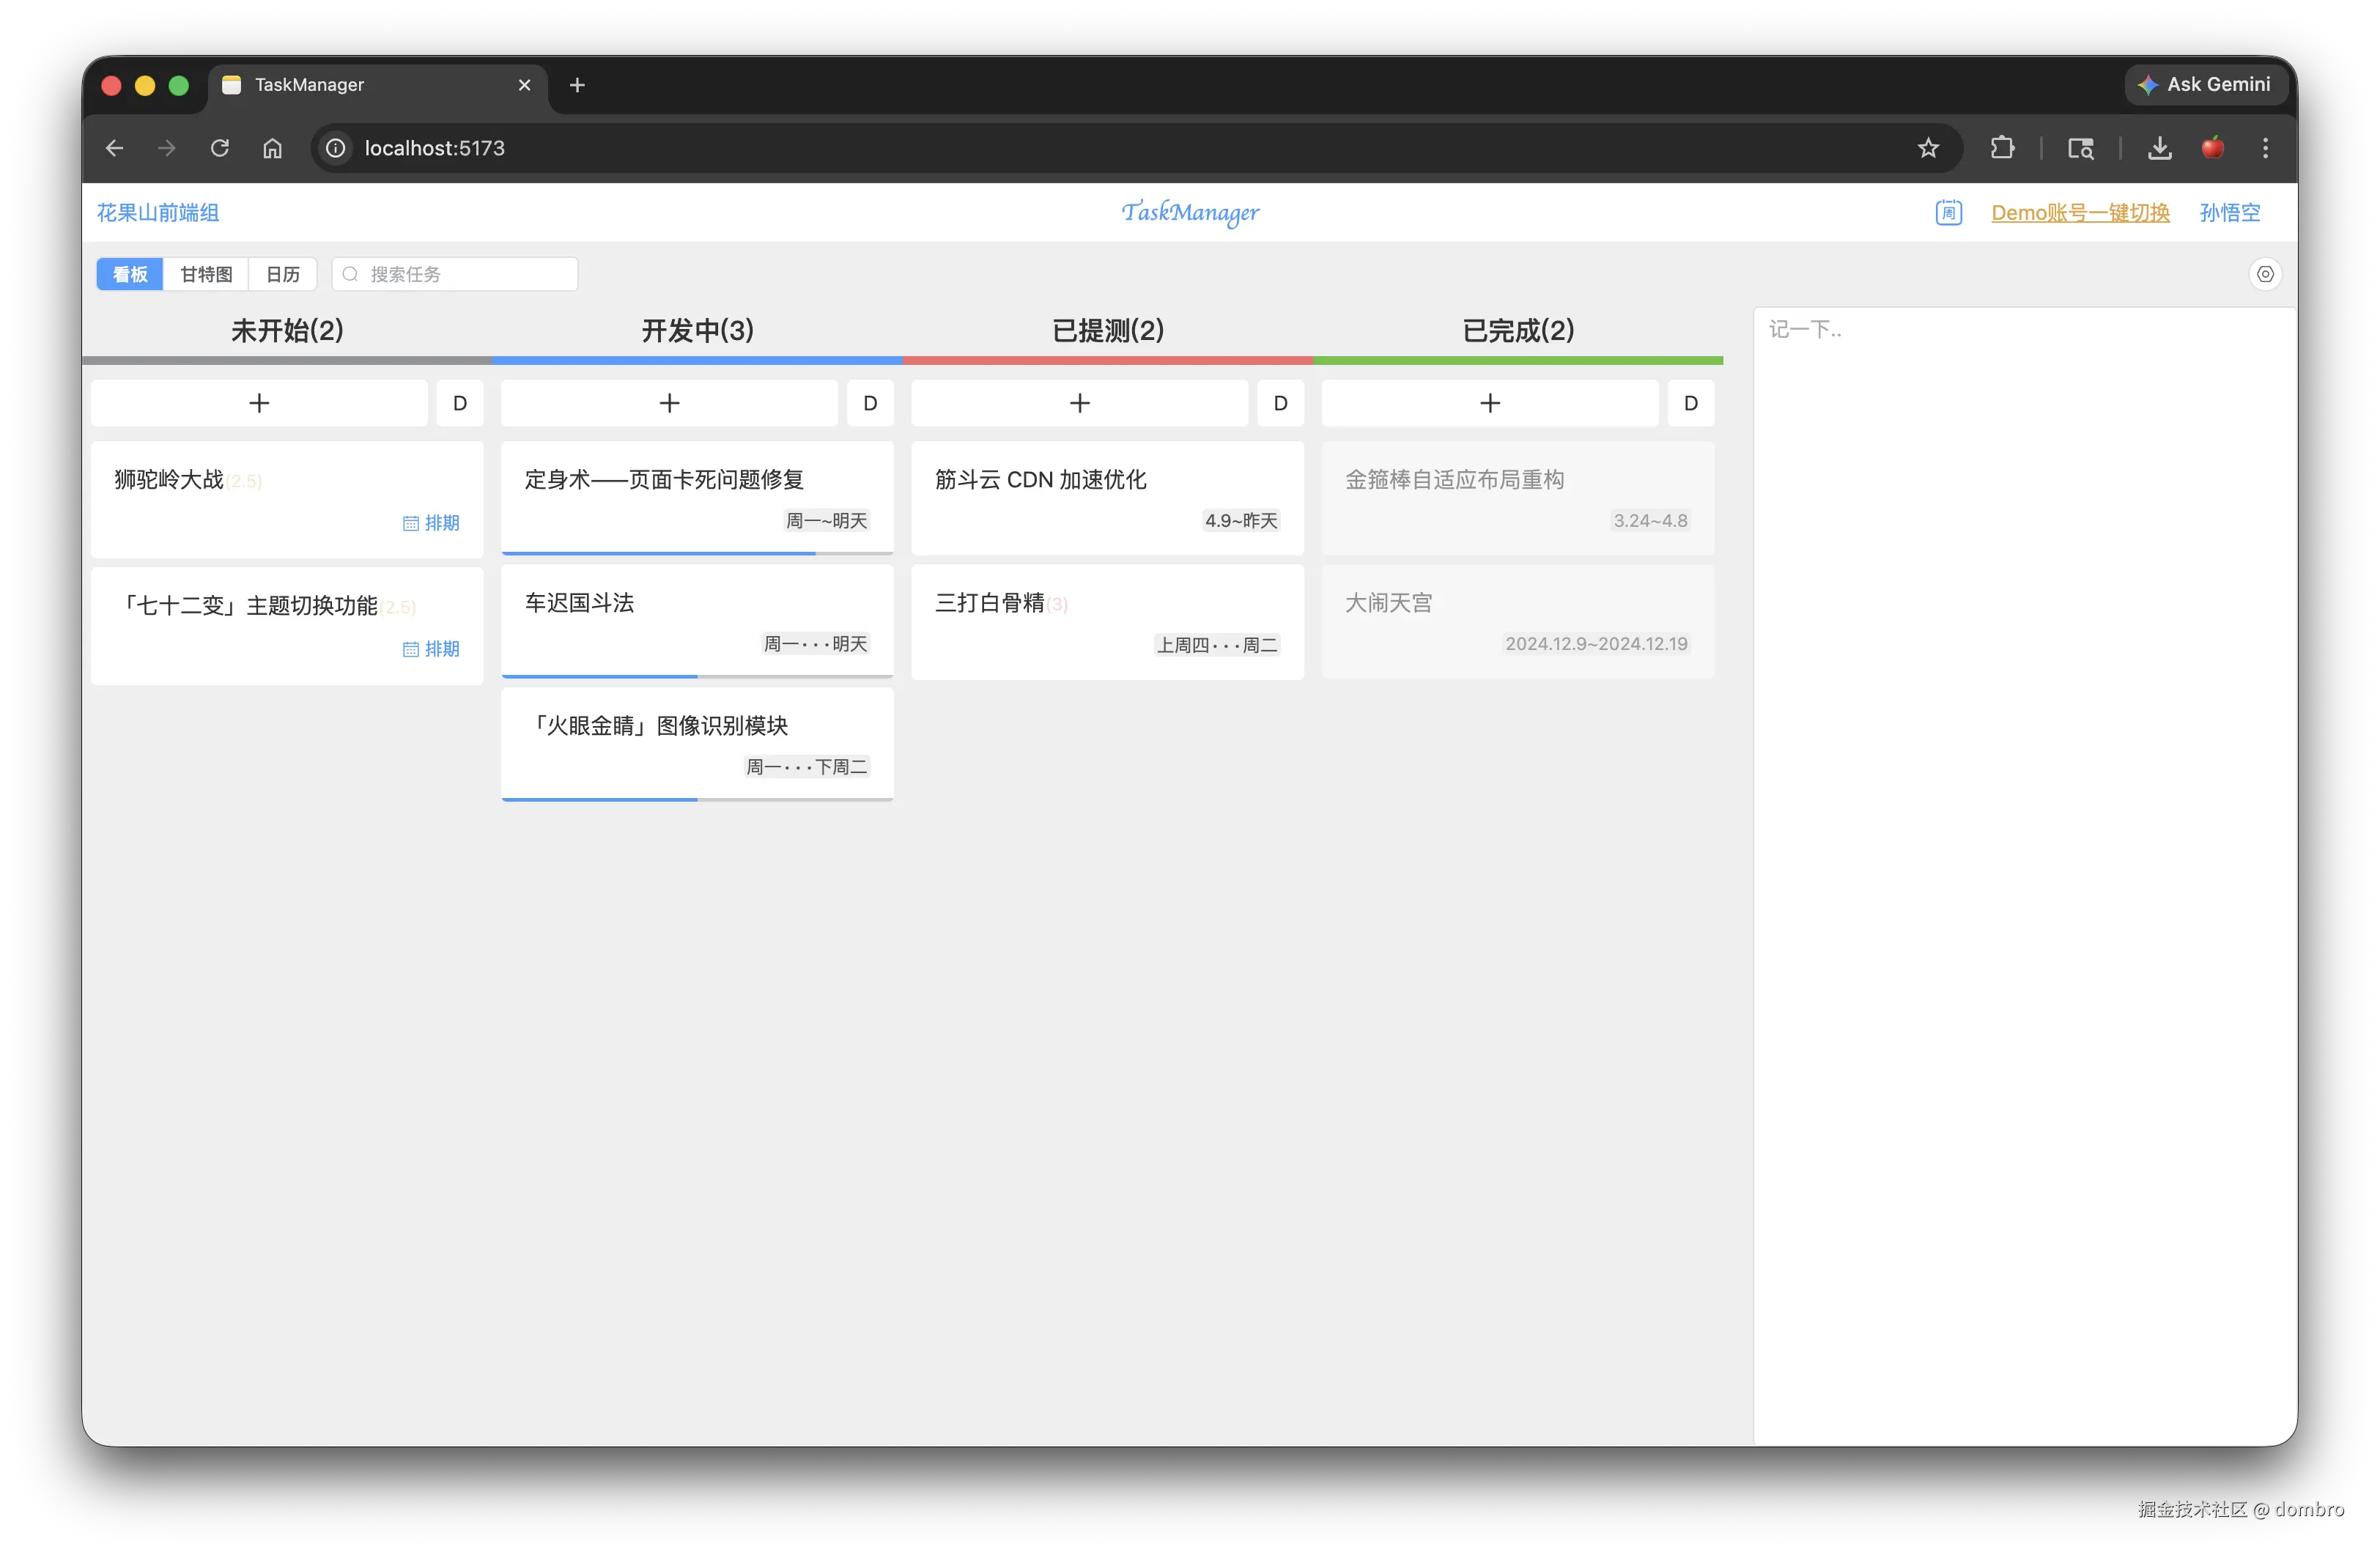The height and width of the screenshot is (1555, 2380).
Task: Click the 排期 calendar icon on 狮驼岭大战 card
Action: (x=411, y=522)
